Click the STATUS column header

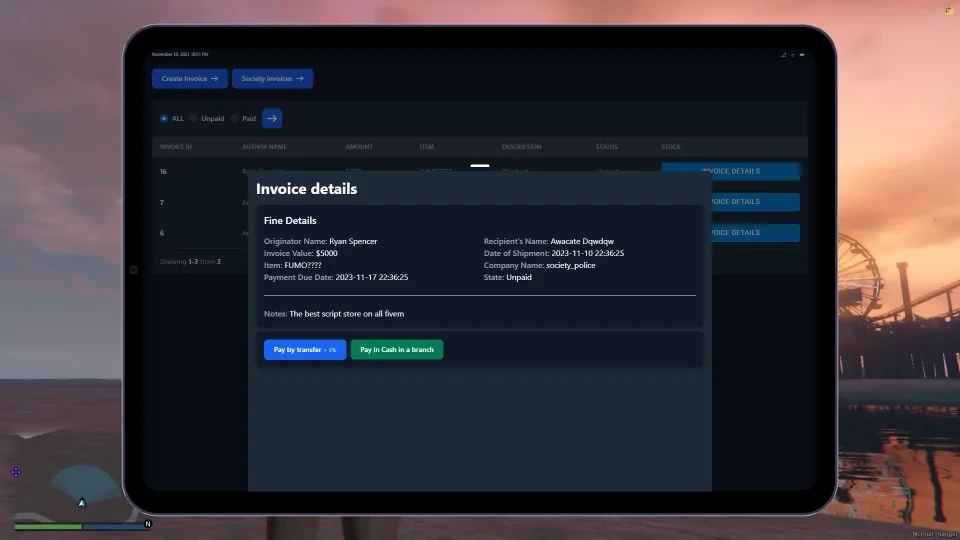(x=607, y=147)
